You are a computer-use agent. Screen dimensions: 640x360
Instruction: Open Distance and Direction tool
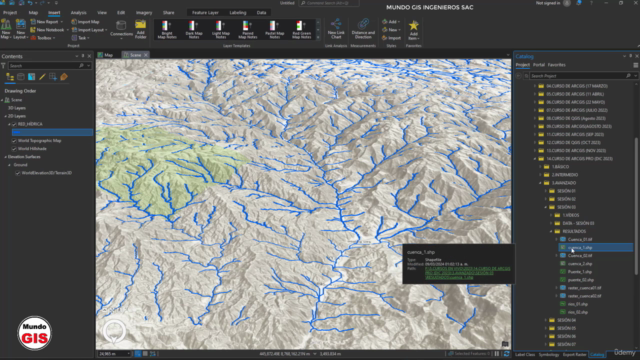tap(363, 29)
